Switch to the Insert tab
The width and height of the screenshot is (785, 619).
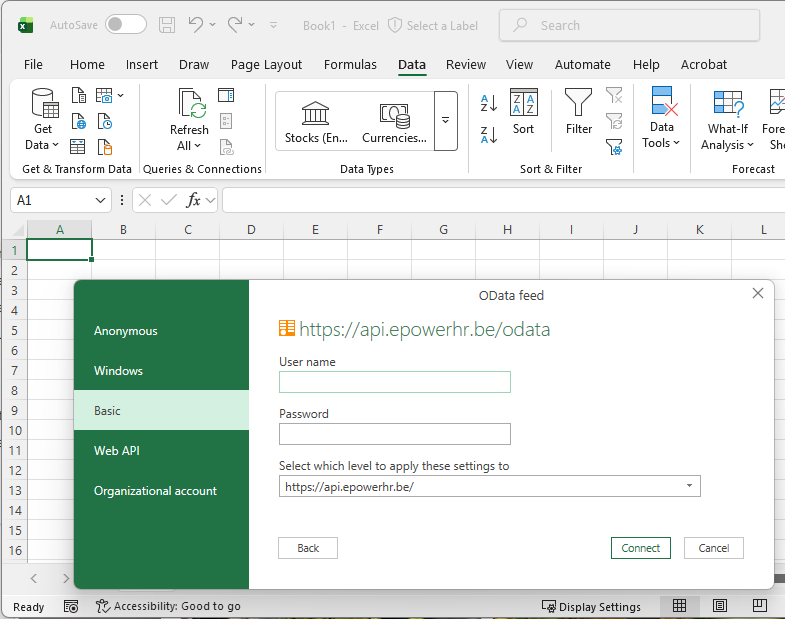click(142, 65)
